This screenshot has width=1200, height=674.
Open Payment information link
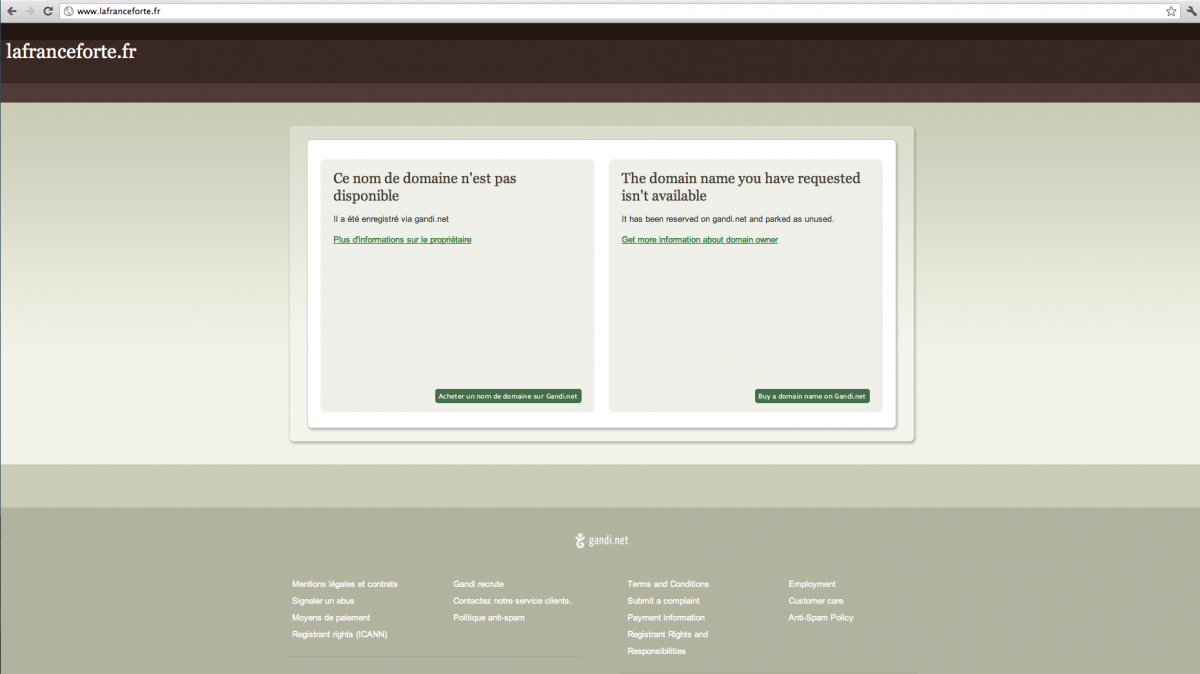[x=666, y=618]
